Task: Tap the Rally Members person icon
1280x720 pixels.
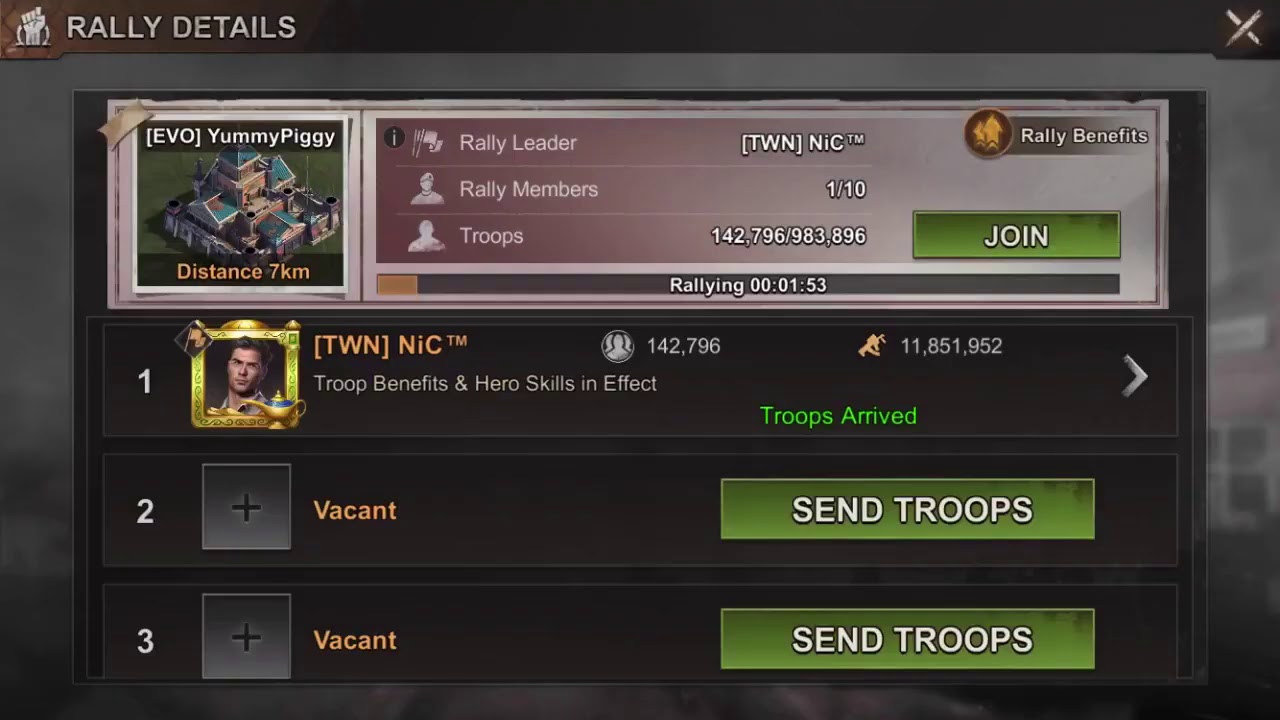Action: pos(428,189)
